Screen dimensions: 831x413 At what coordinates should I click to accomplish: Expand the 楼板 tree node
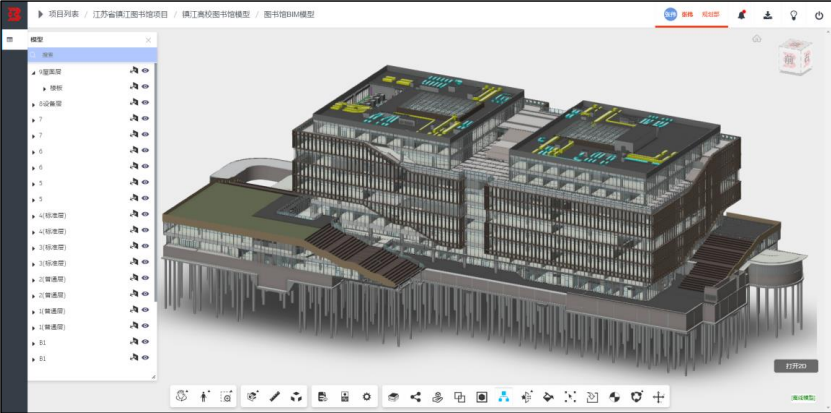45,89
